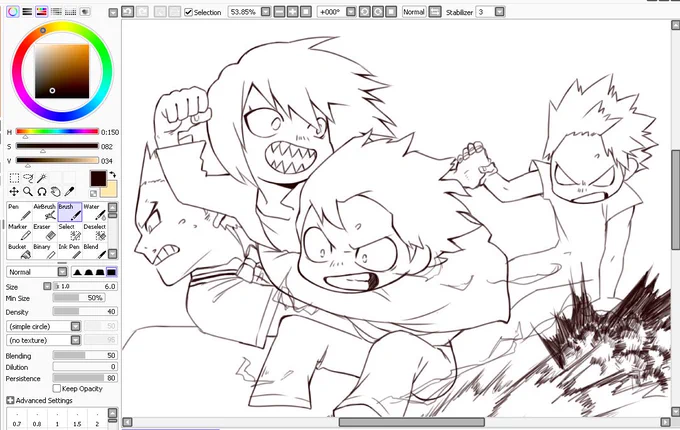The width and height of the screenshot is (680, 430).
Task: Toggle the Selection checkbox
Action: 188,12
